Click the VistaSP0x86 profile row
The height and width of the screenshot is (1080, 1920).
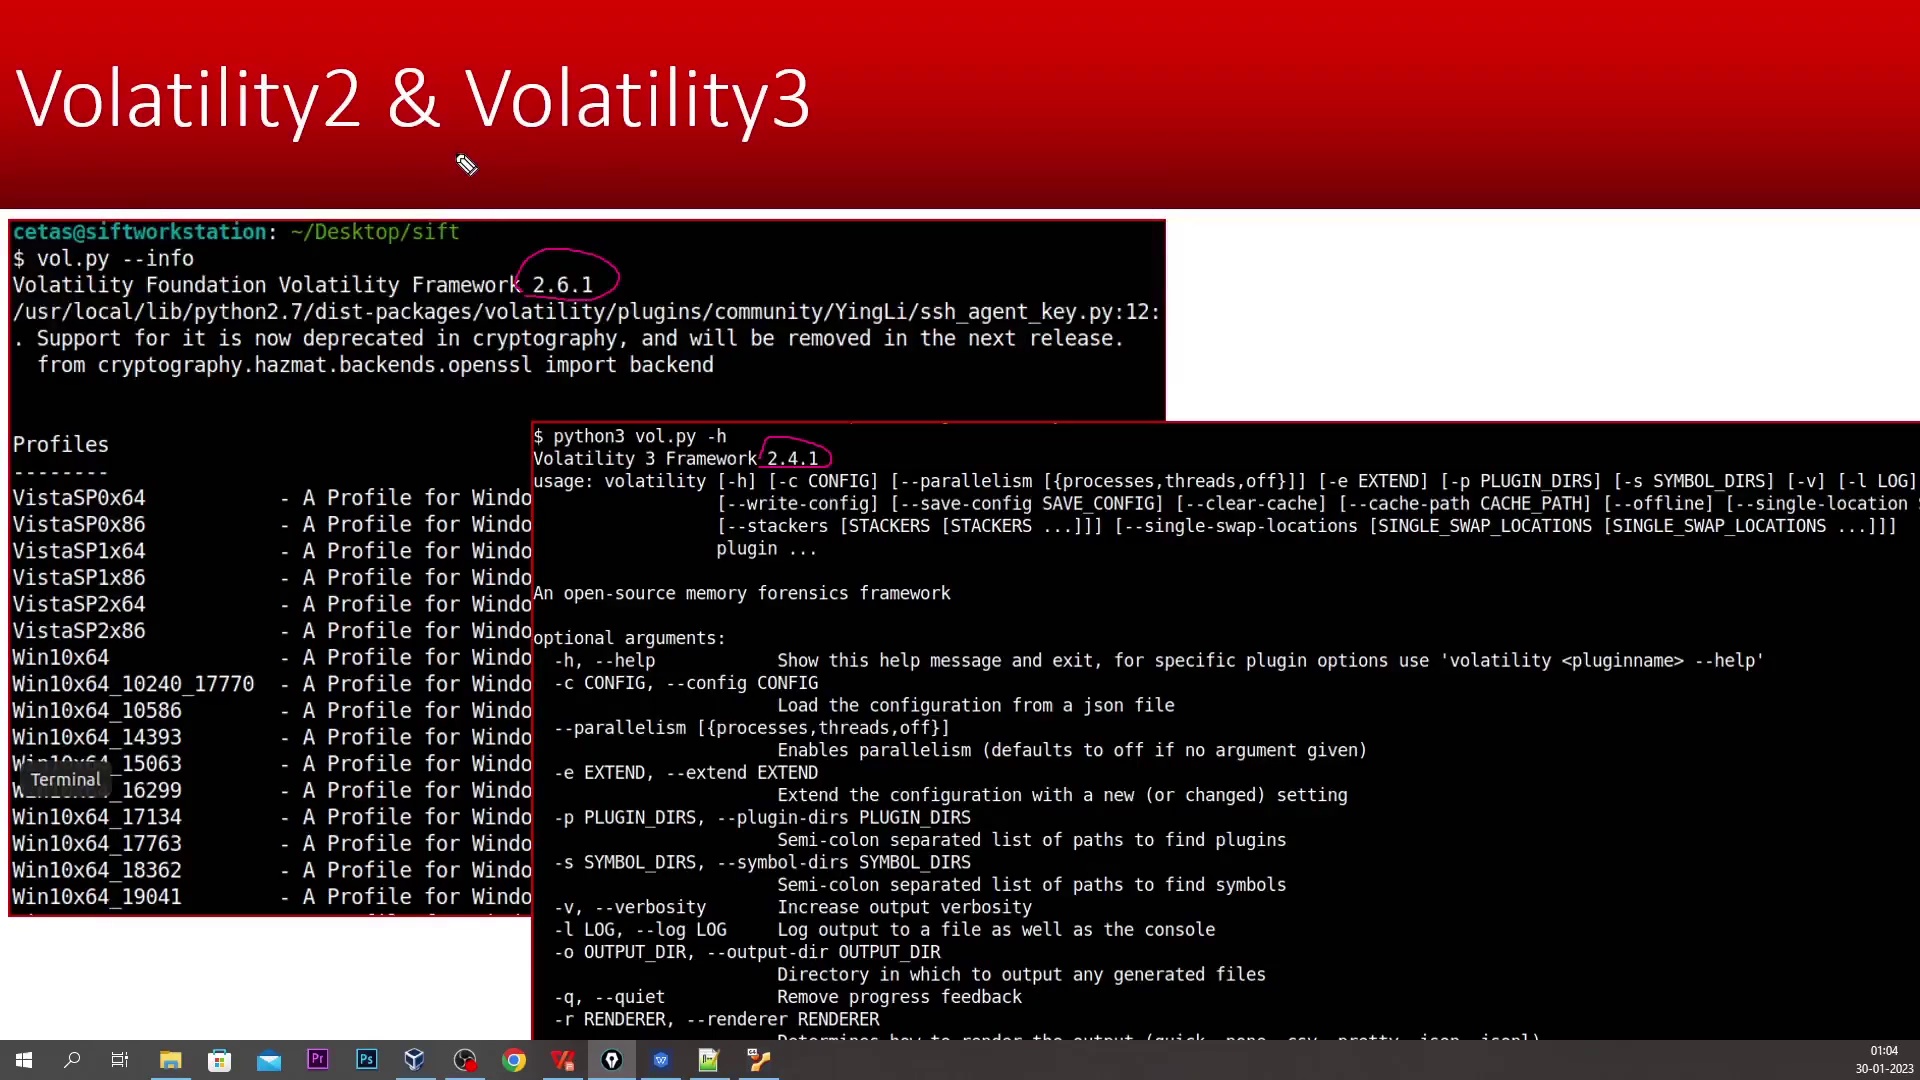coord(272,525)
